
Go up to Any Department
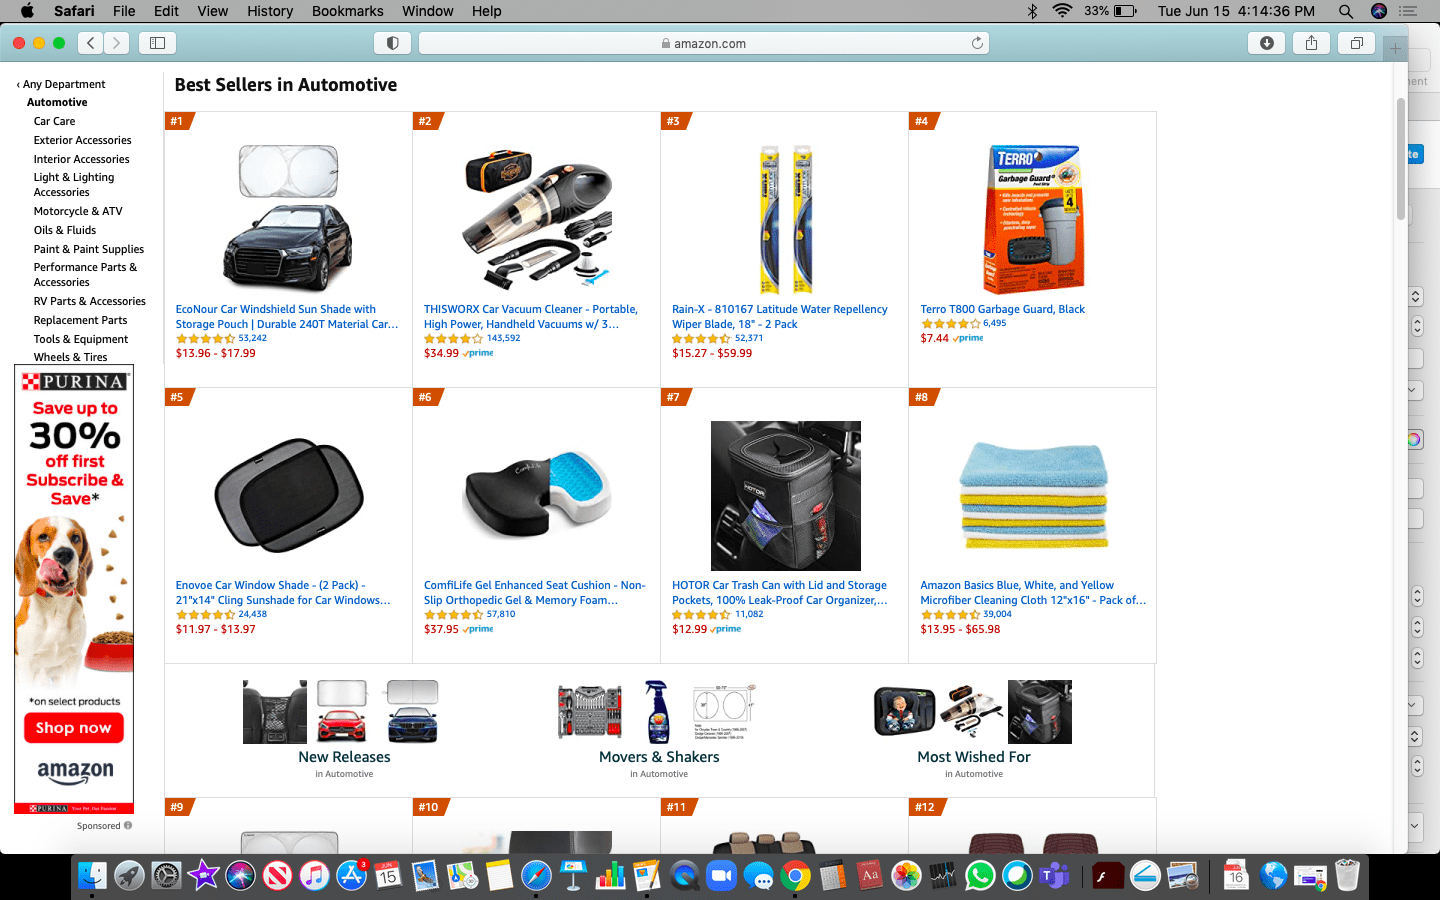click(61, 84)
